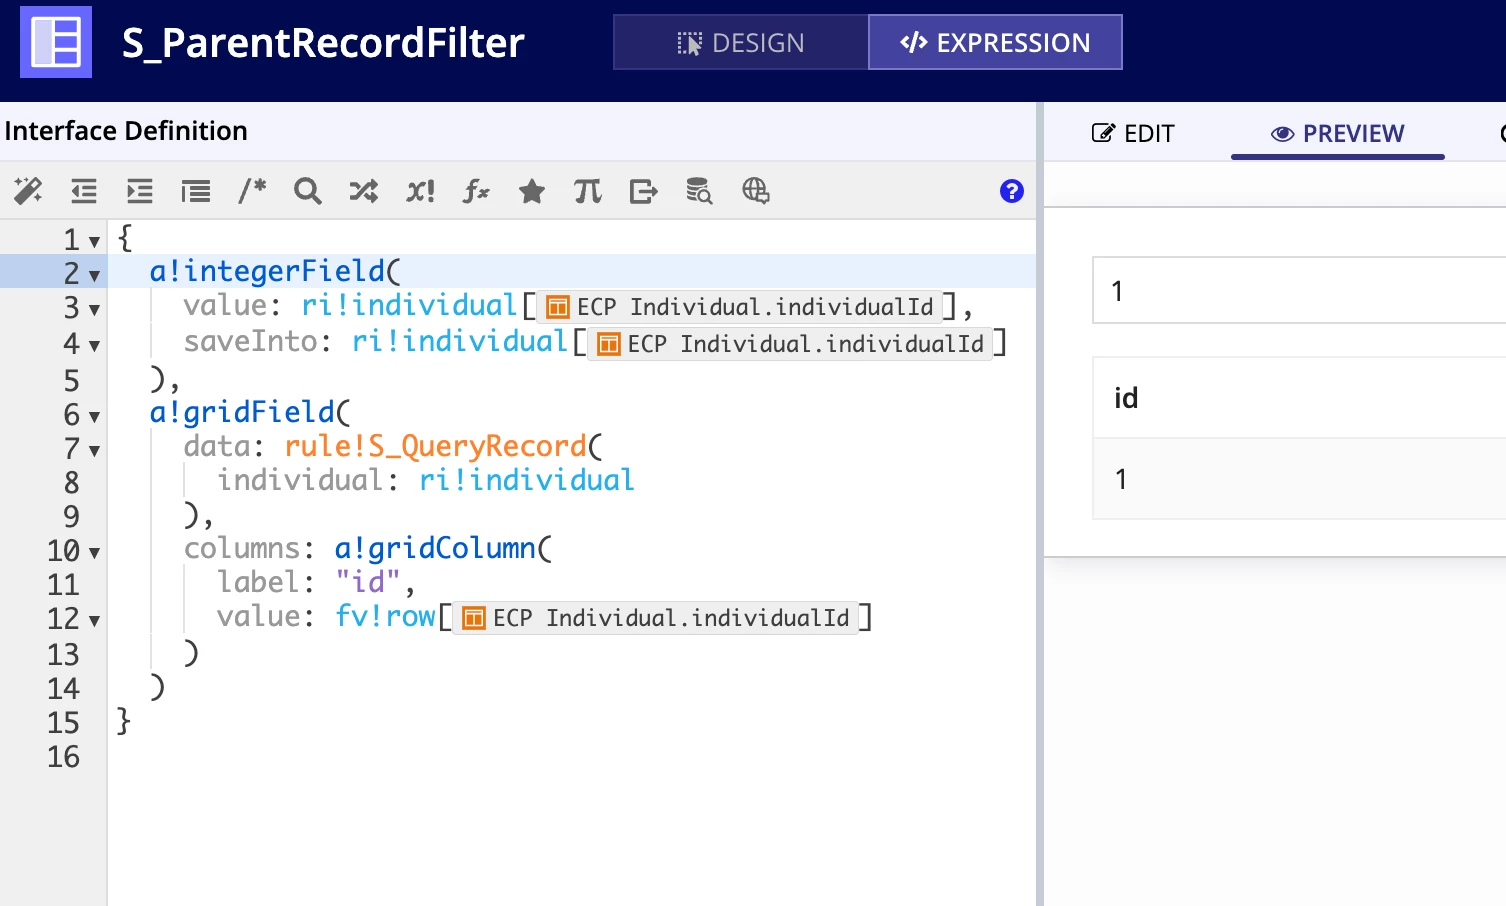Image resolution: width=1506 pixels, height=906 pixels.
Task: Open search with the magnifier icon
Action: 308,190
